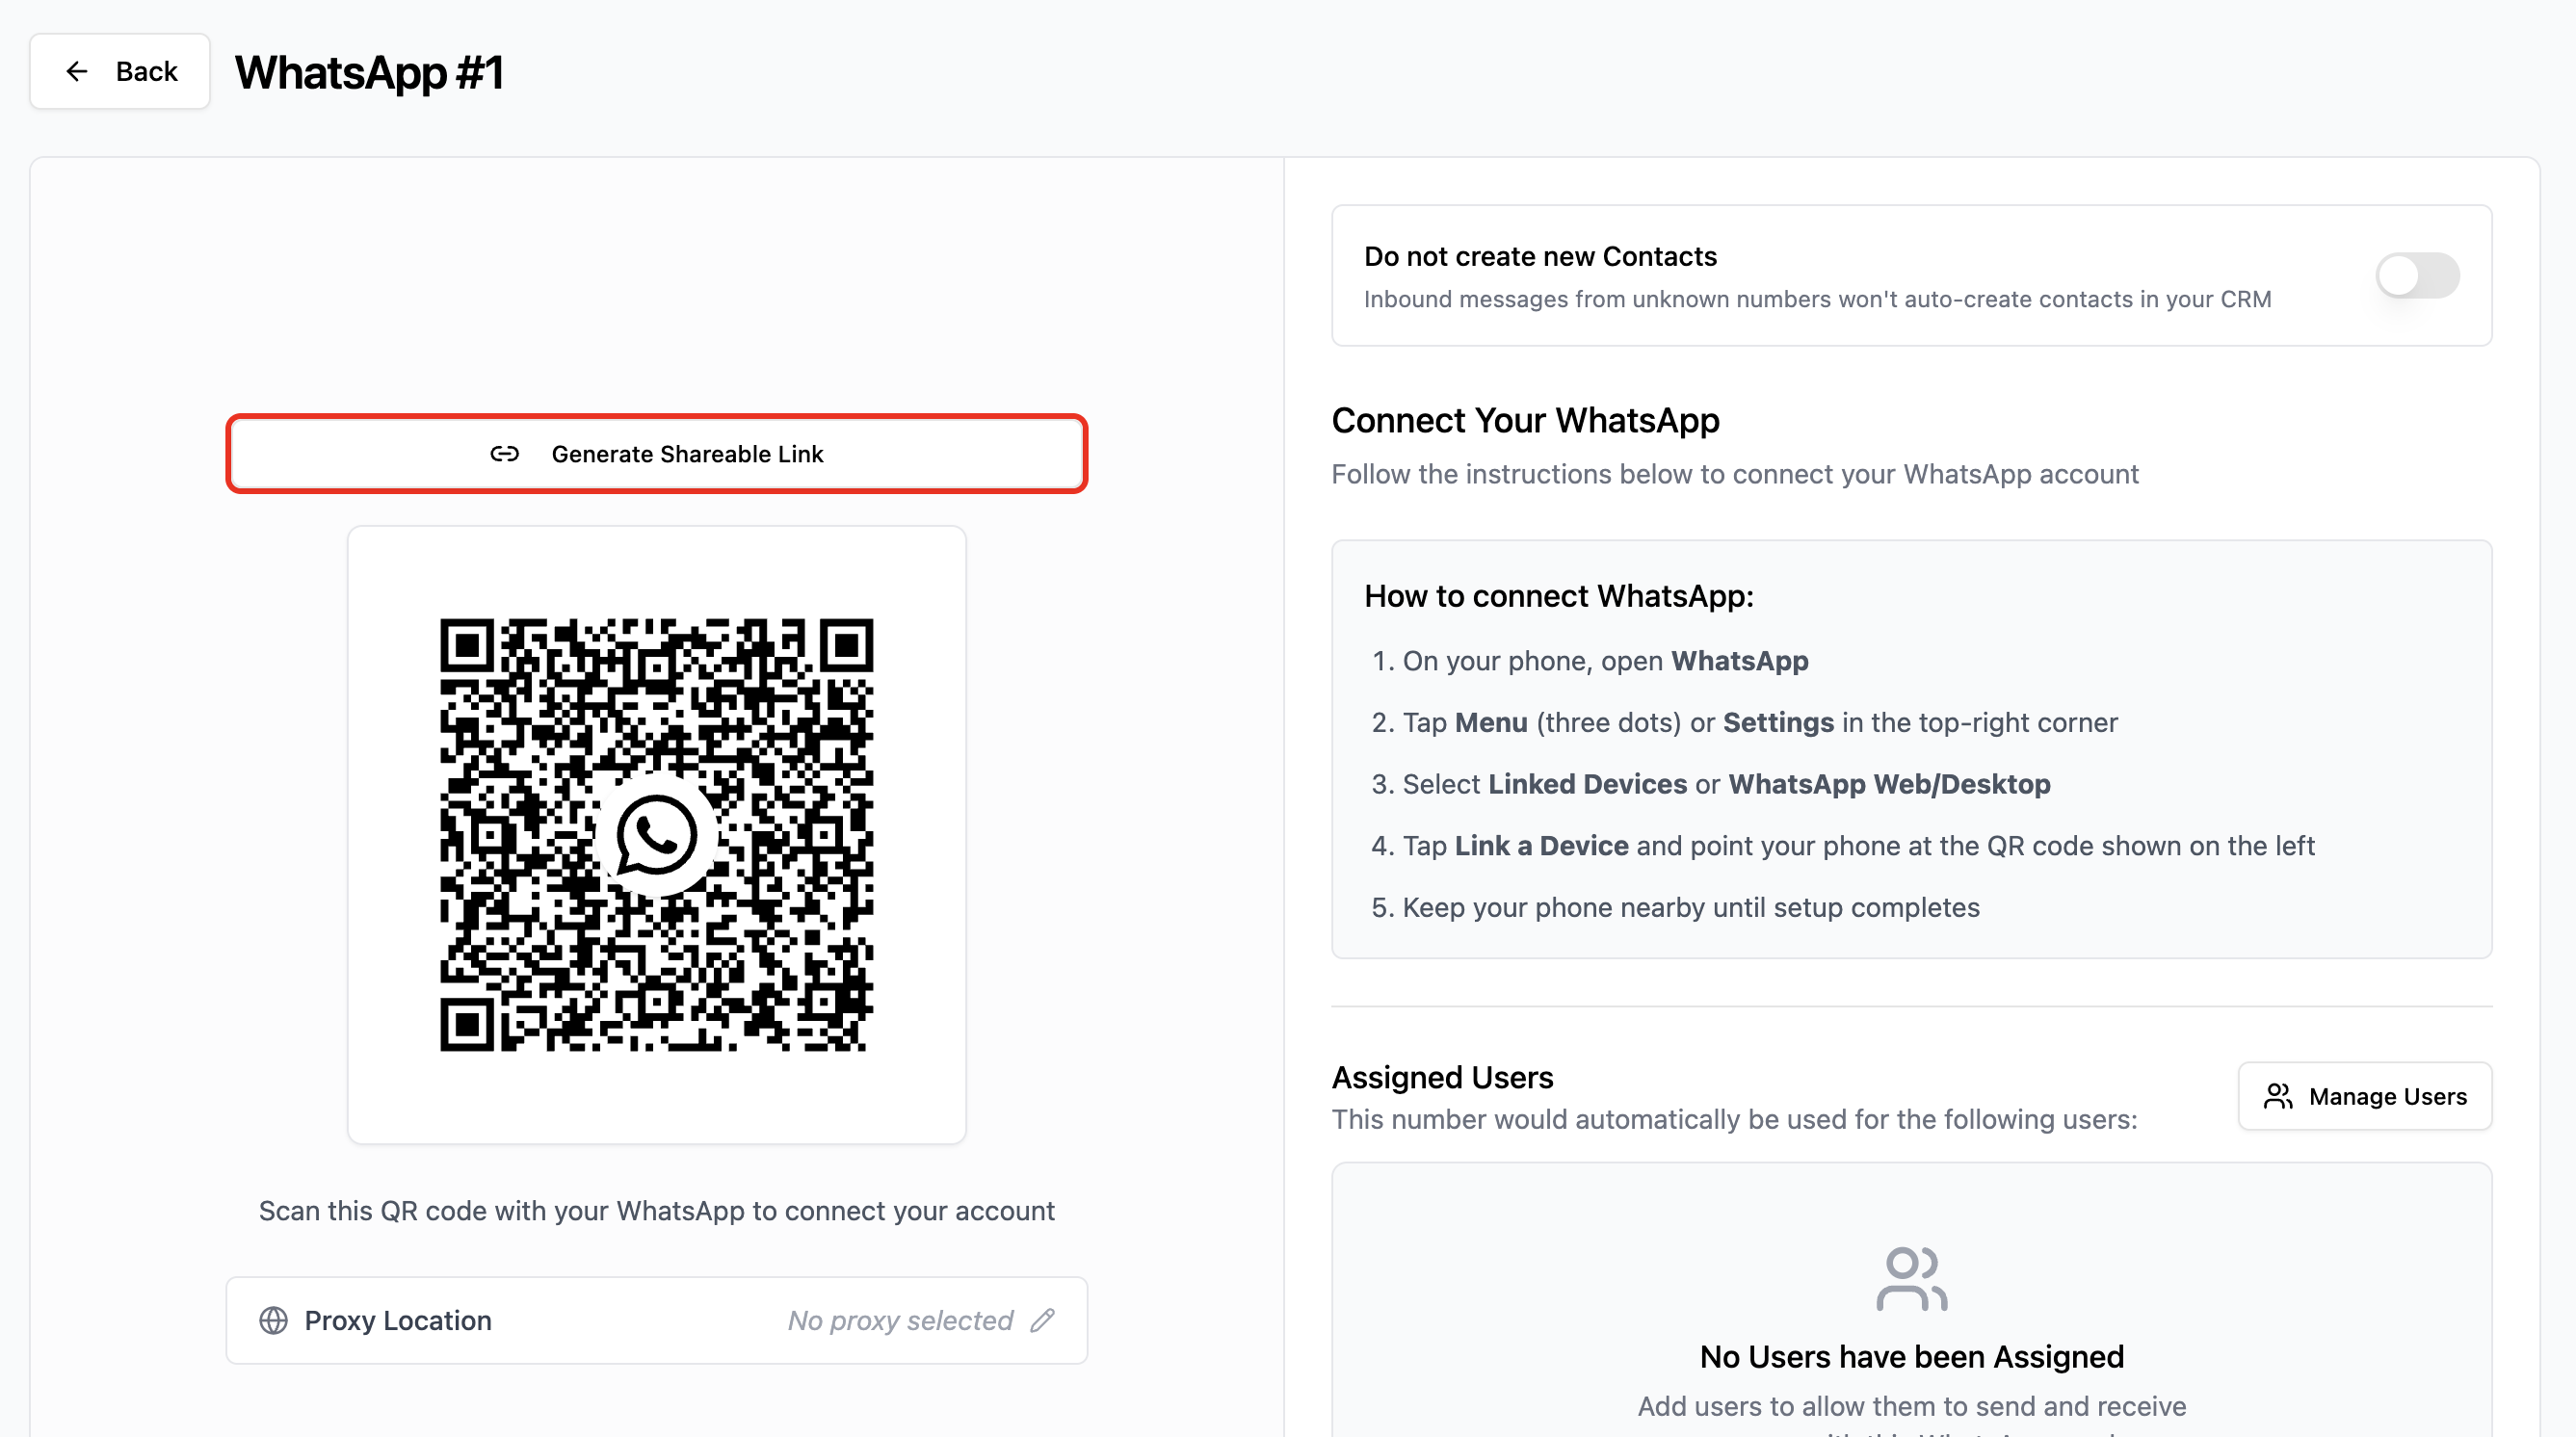Select the globe icon beside Proxy Location
Viewport: 2576px width, 1437px height.
[274, 1320]
